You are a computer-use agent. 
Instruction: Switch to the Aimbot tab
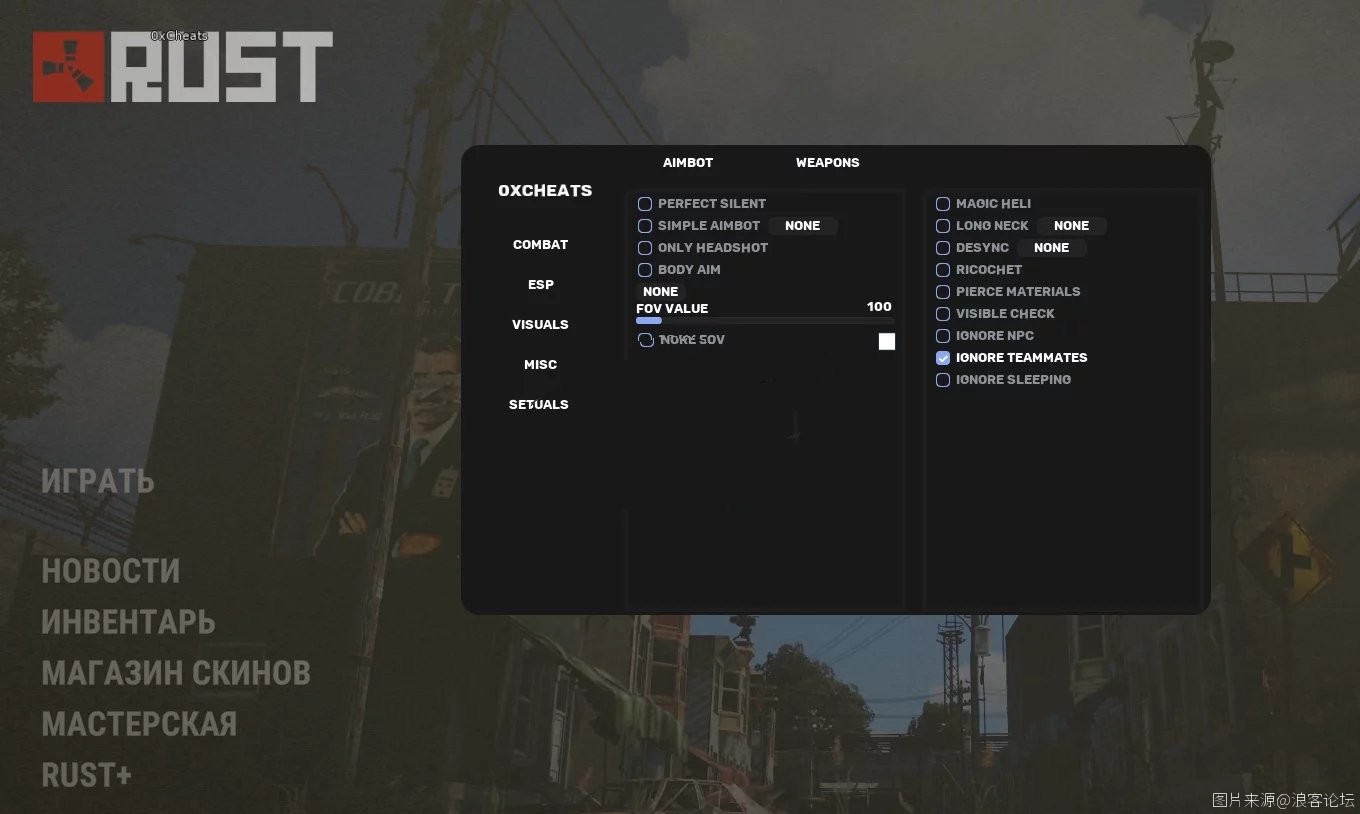(688, 163)
